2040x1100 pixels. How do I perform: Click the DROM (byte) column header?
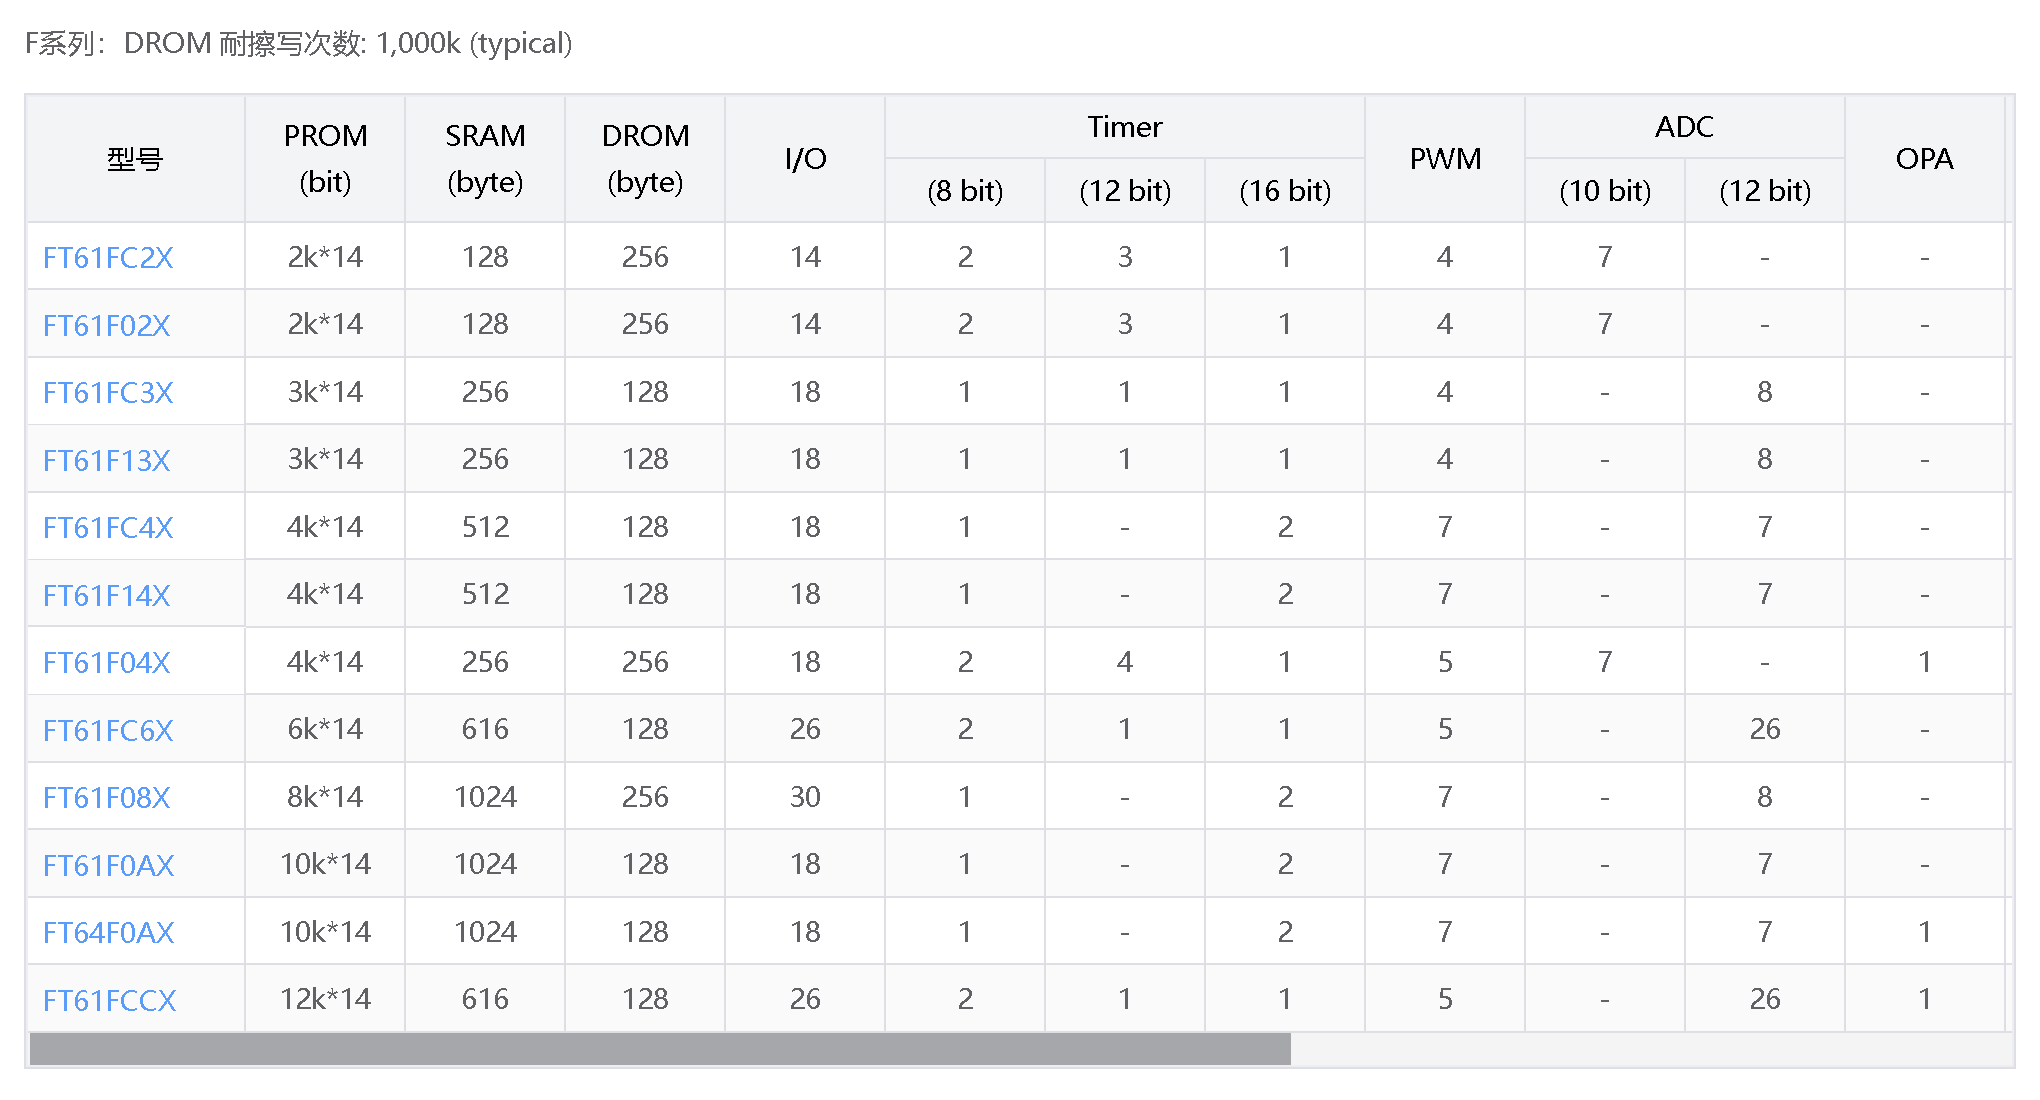pos(645,158)
